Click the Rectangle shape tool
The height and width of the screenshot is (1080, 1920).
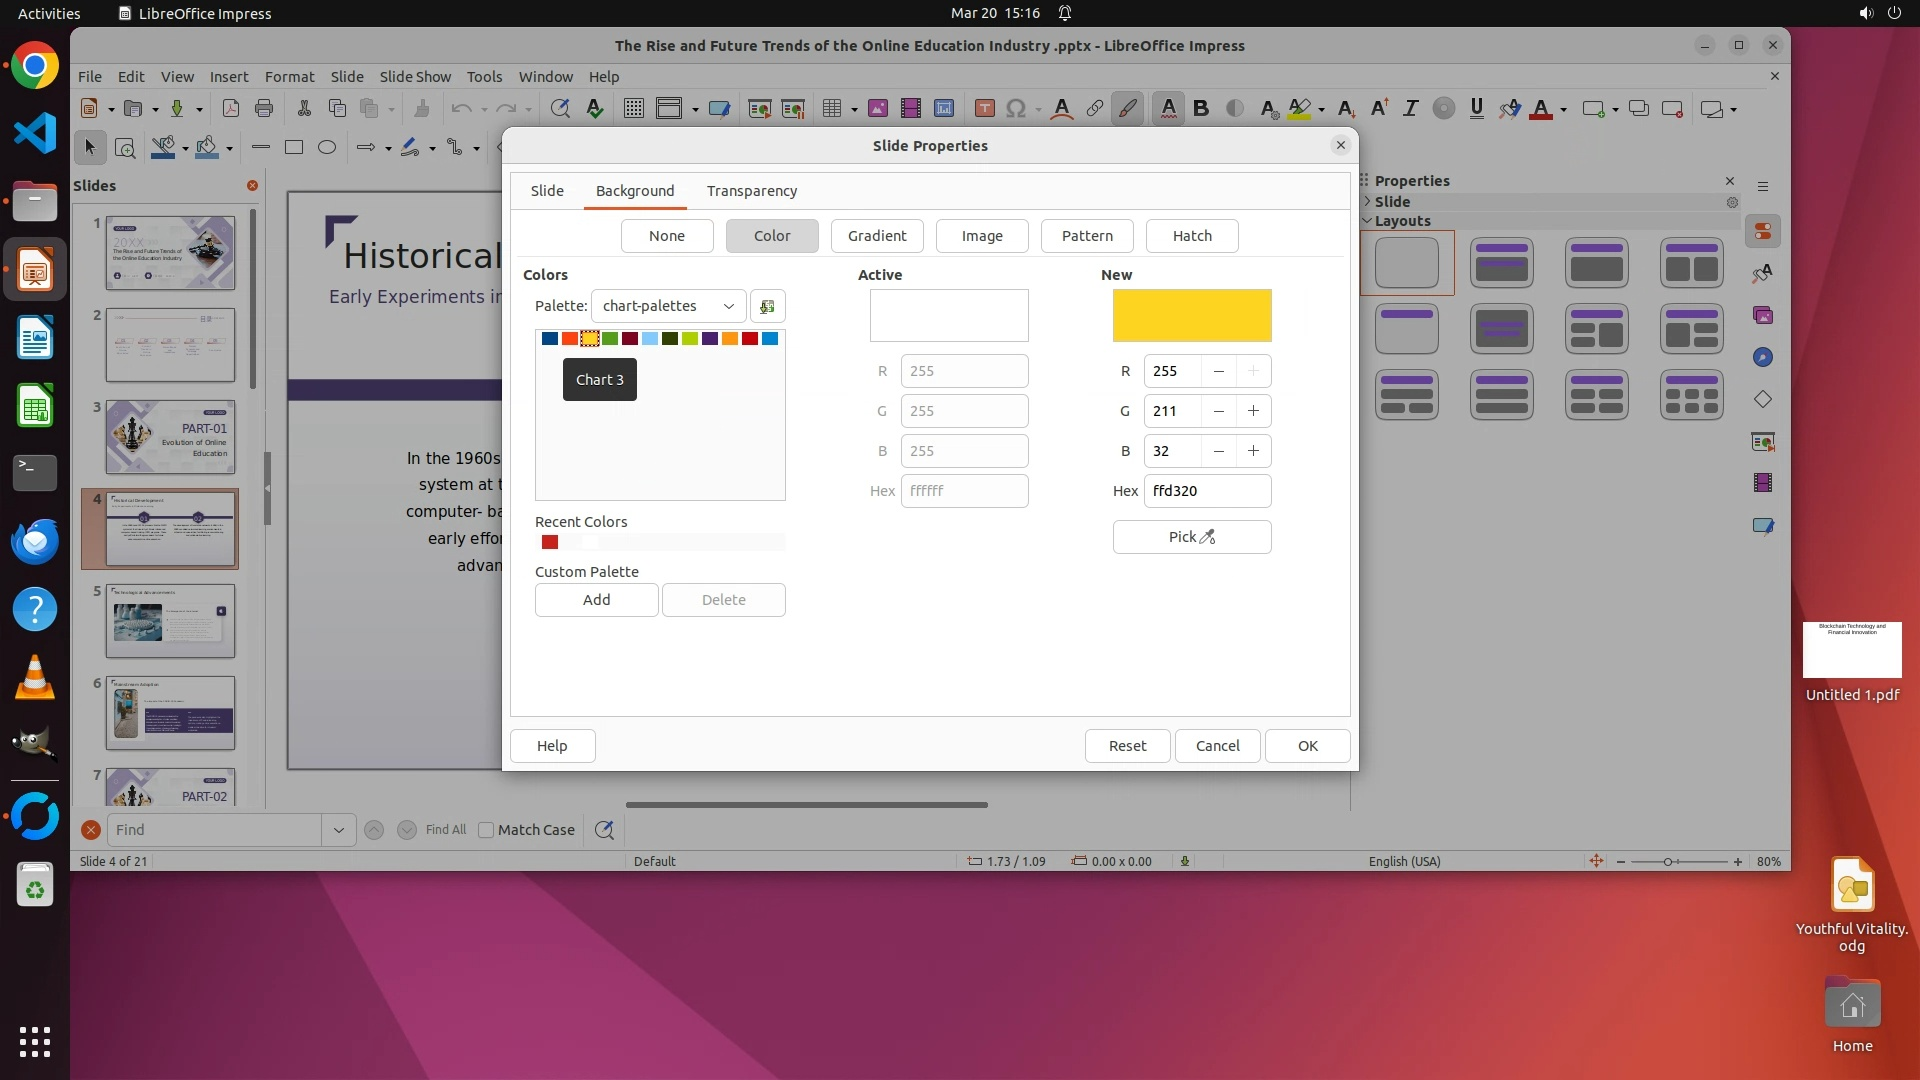tap(294, 148)
